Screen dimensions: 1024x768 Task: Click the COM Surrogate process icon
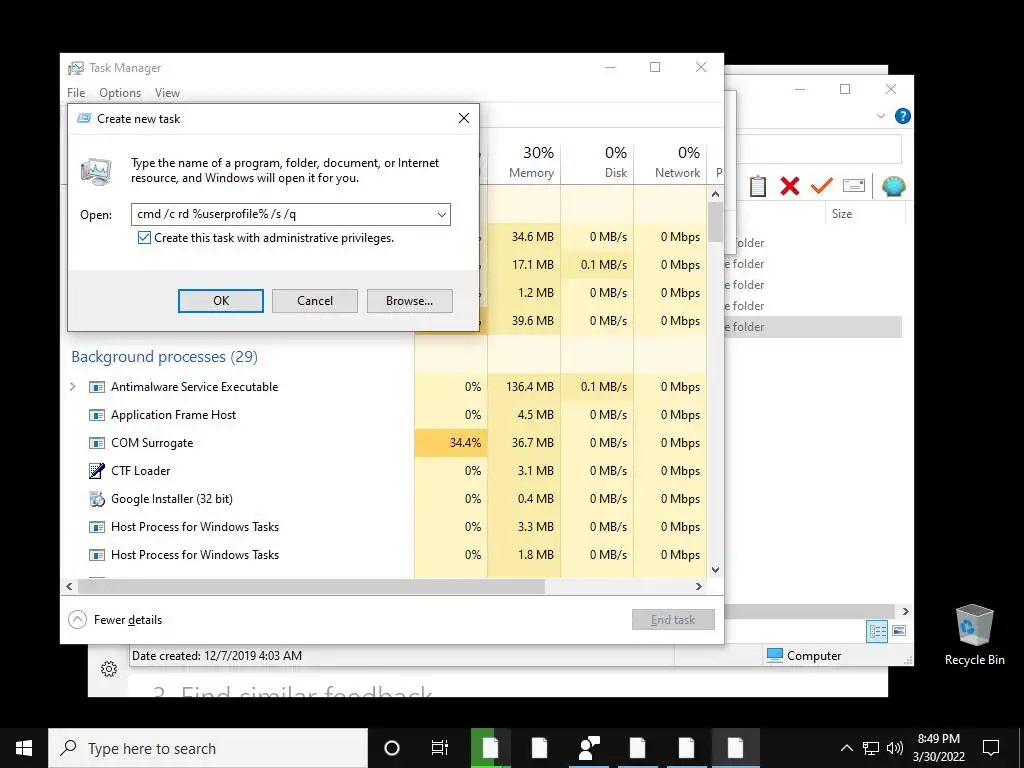[x=97, y=443]
